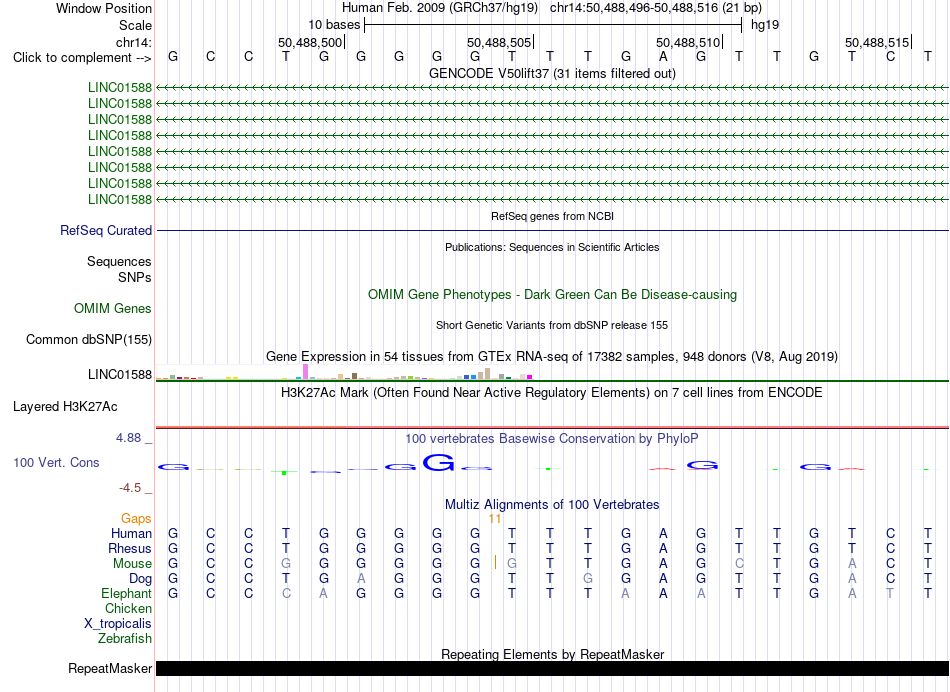
Task: Click the orange insertion bar in the Mouse row
Action: 496,562
